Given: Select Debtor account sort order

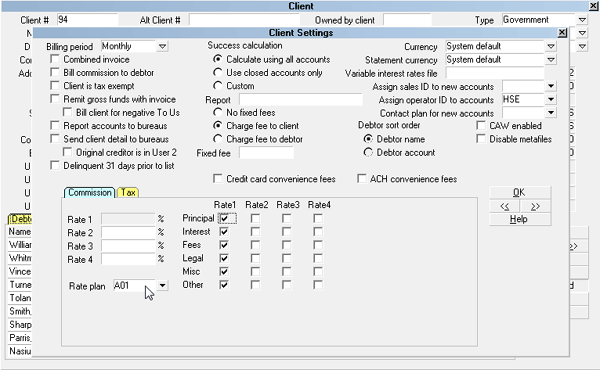Looking at the screenshot, I should point(368,152).
